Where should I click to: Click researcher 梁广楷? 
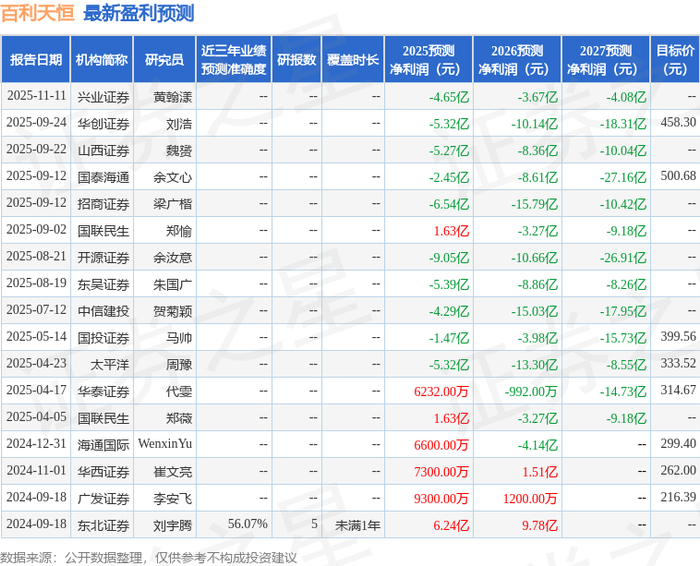coord(172,204)
